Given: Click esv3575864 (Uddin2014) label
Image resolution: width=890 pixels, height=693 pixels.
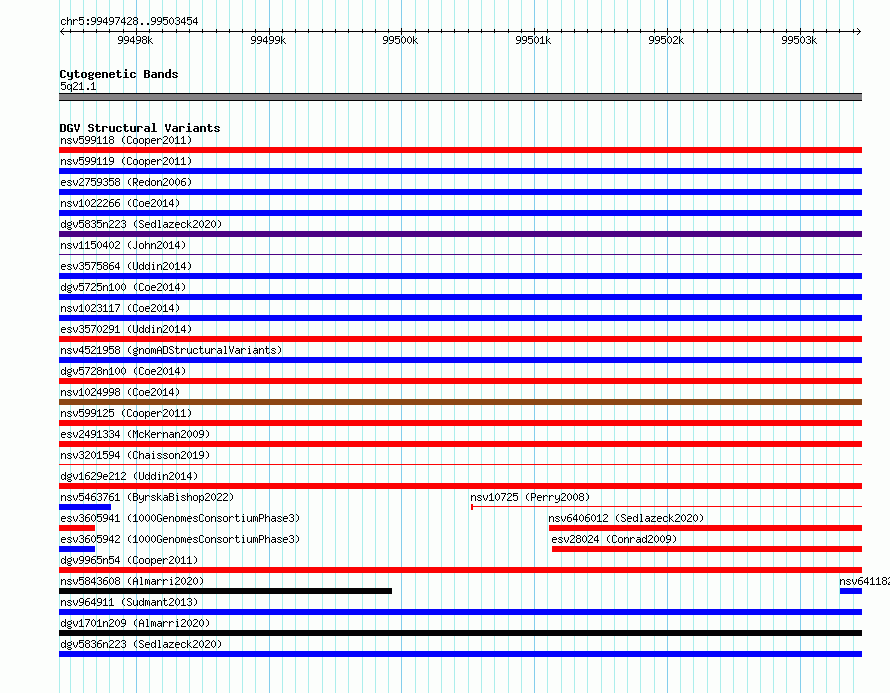Looking at the screenshot, I should coord(126,266).
